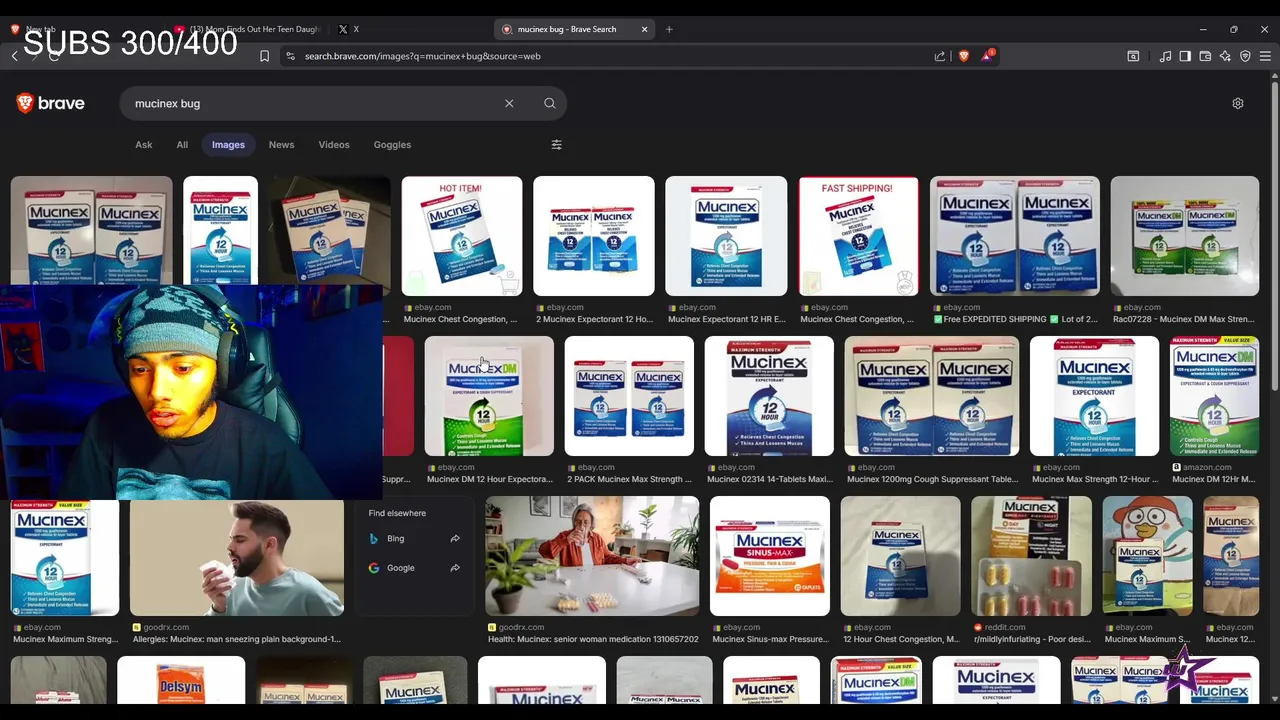Open the Mucinex 02314 14-Tablets thumbnail
Screen dimensions: 1280x720
769,396
